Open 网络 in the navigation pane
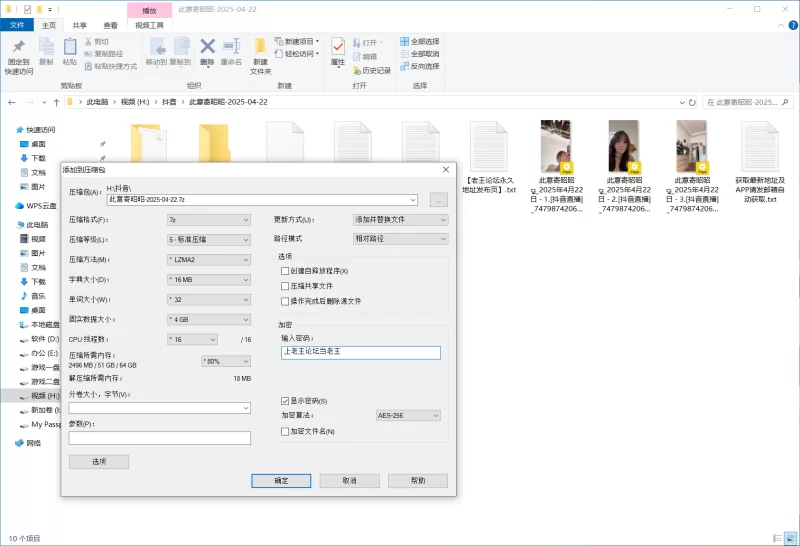Screen dimensions: 800x546 pyautogui.click(x=28, y=443)
